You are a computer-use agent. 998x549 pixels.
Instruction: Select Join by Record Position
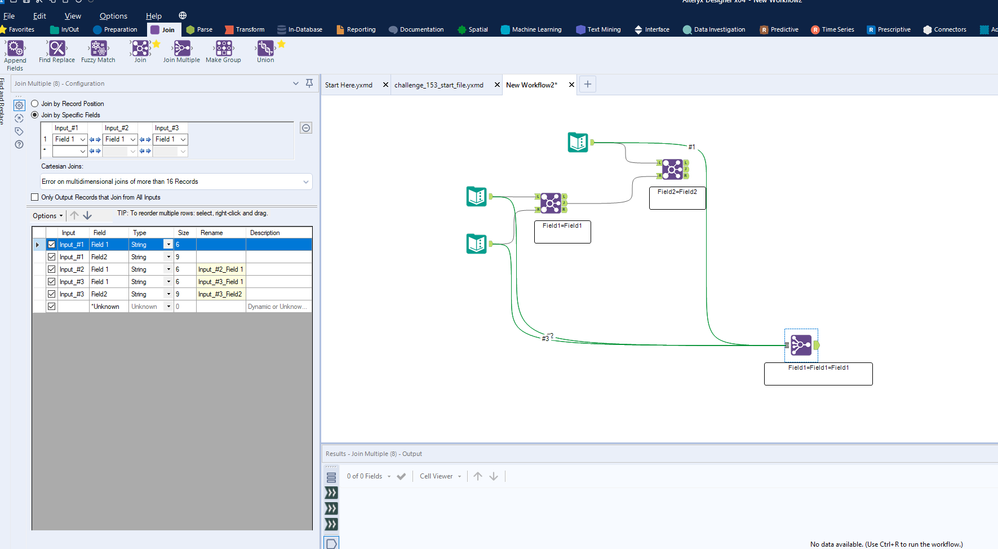tap(35, 103)
